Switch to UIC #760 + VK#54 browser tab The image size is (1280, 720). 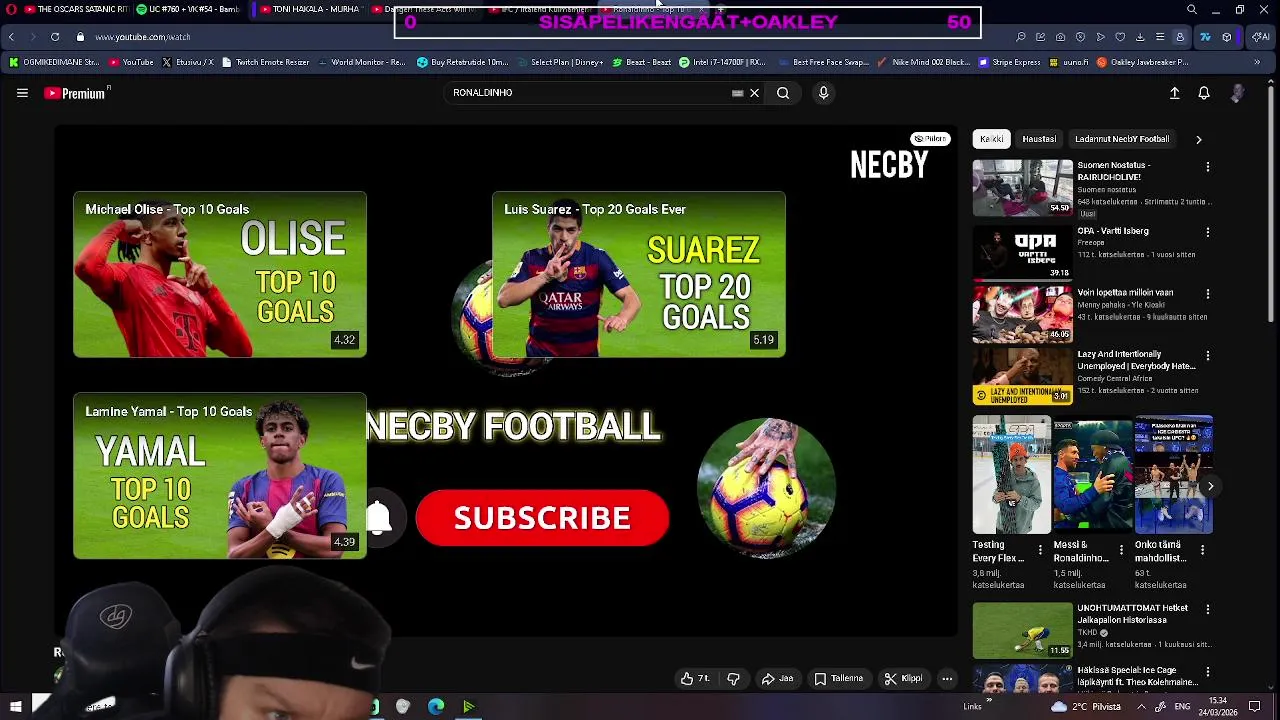pyautogui.click(x=190, y=9)
